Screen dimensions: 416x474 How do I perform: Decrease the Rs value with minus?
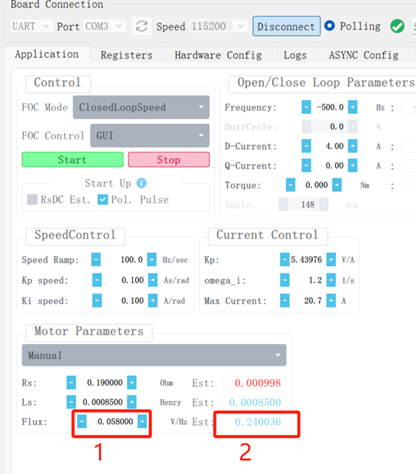71,383
